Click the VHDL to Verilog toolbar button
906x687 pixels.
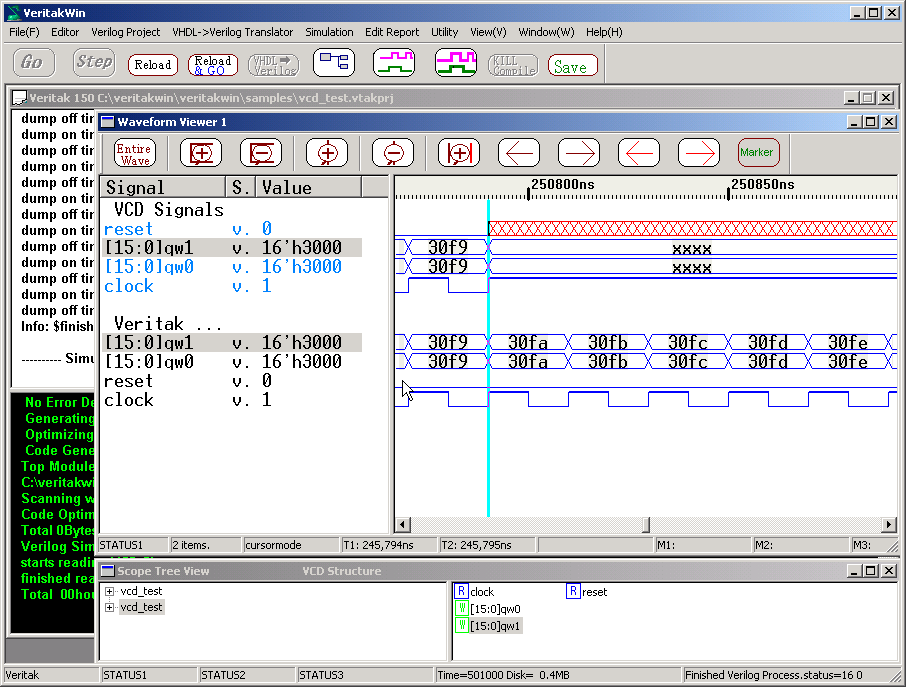click(274, 65)
